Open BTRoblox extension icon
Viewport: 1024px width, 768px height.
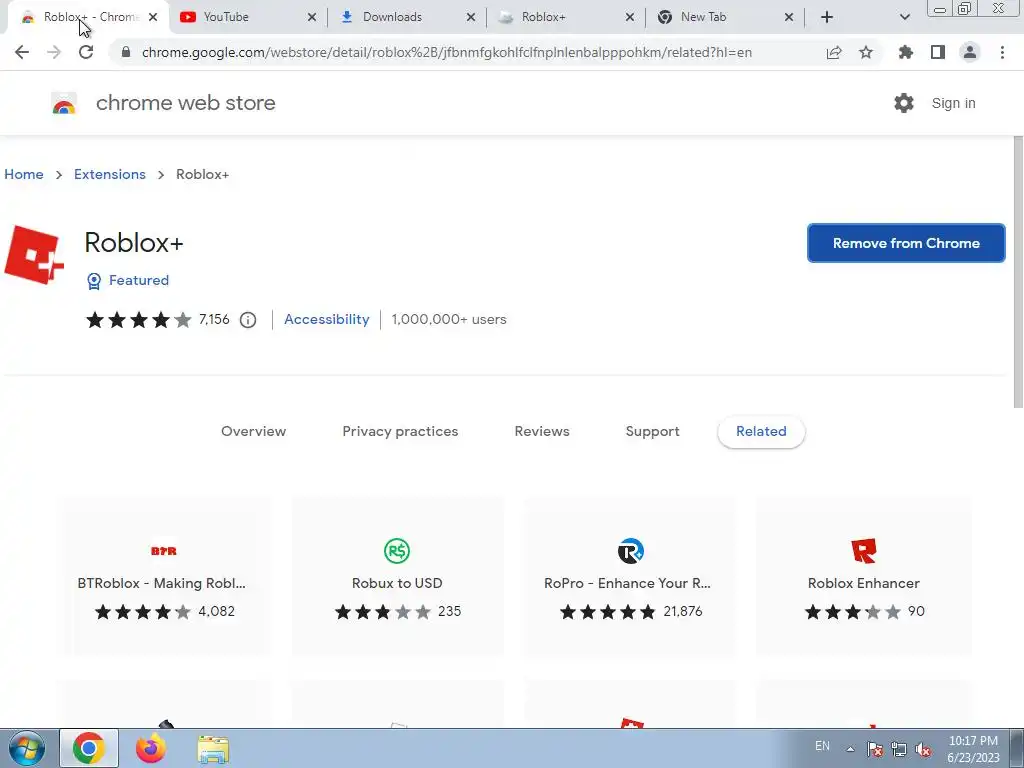(x=163, y=551)
